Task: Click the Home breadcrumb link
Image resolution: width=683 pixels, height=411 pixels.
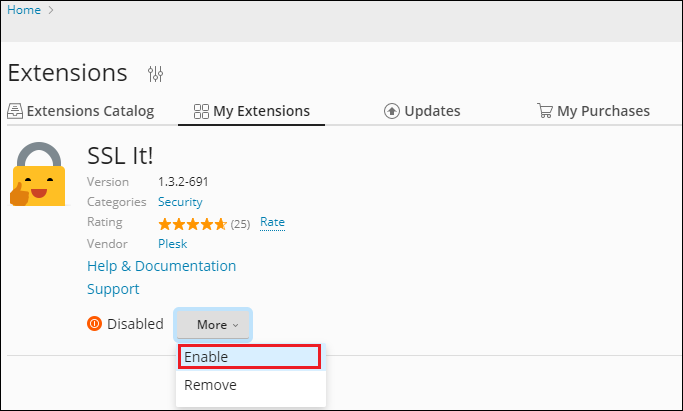Action: coord(24,10)
